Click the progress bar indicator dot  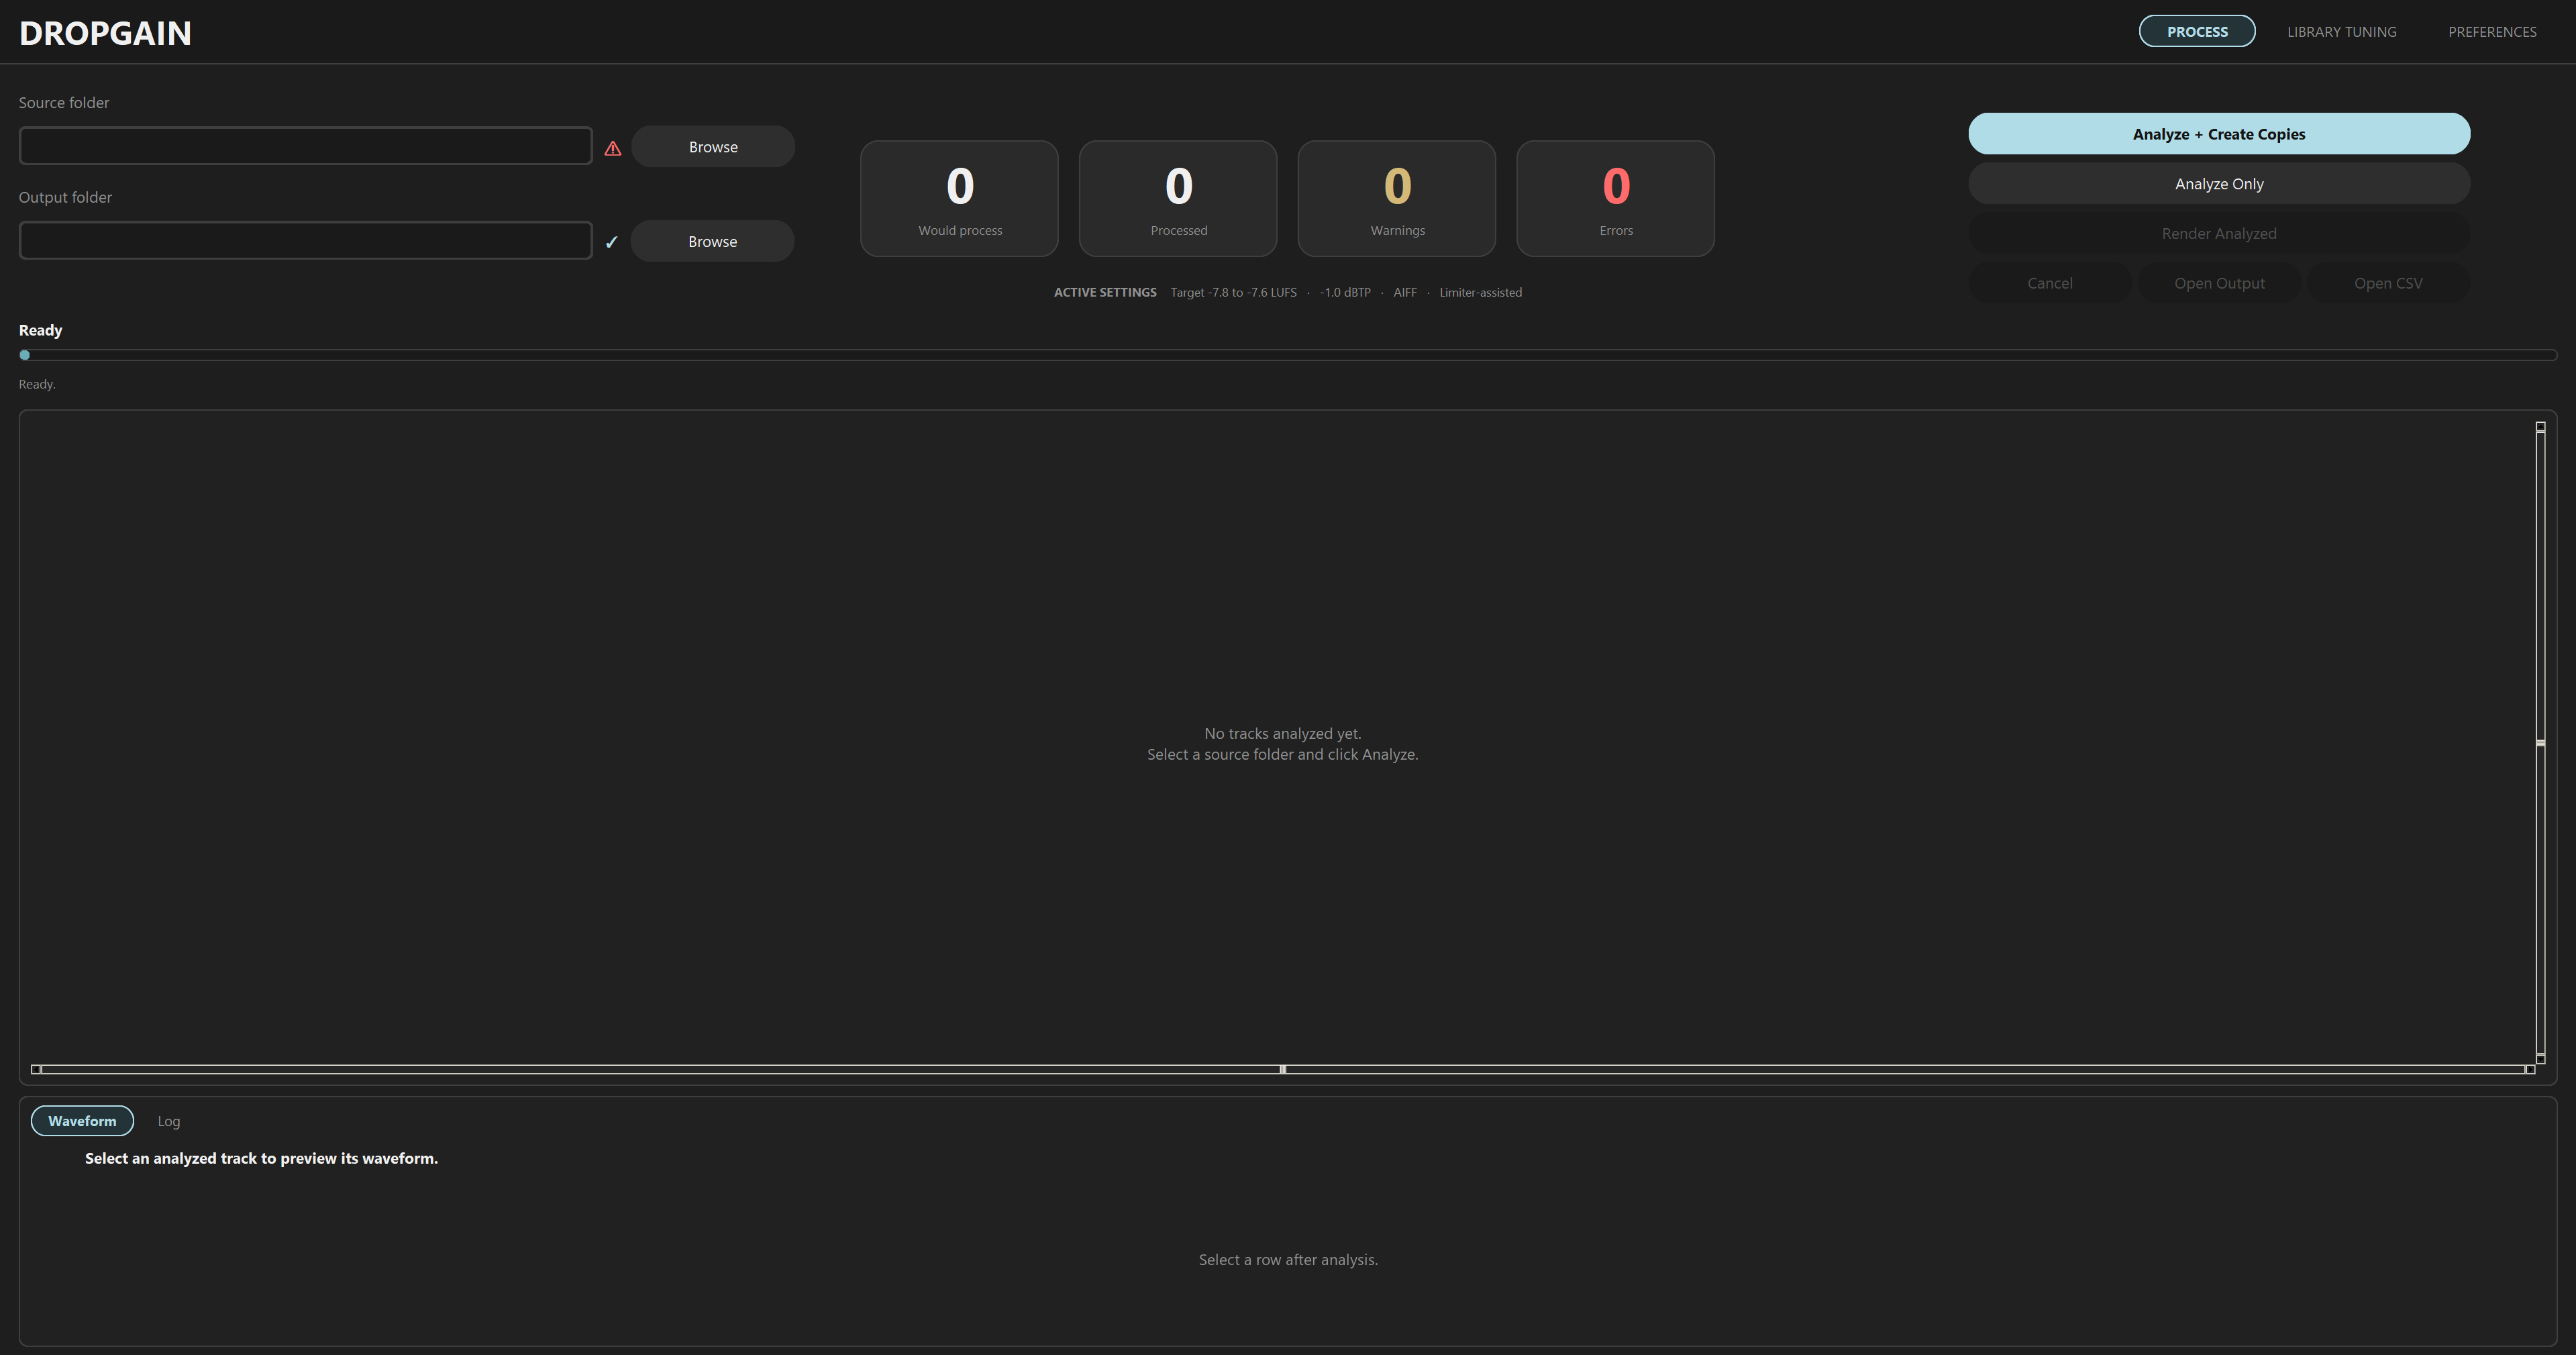pyautogui.click(x=25, y=355)
